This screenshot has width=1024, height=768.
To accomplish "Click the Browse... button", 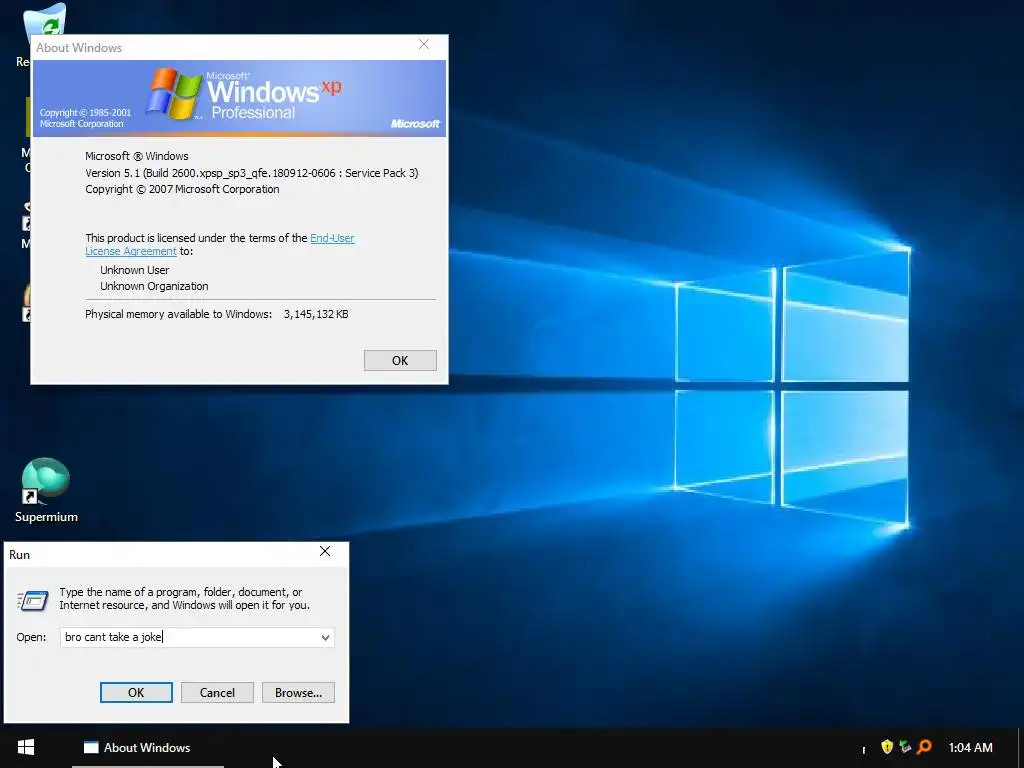I will point(298,692).
